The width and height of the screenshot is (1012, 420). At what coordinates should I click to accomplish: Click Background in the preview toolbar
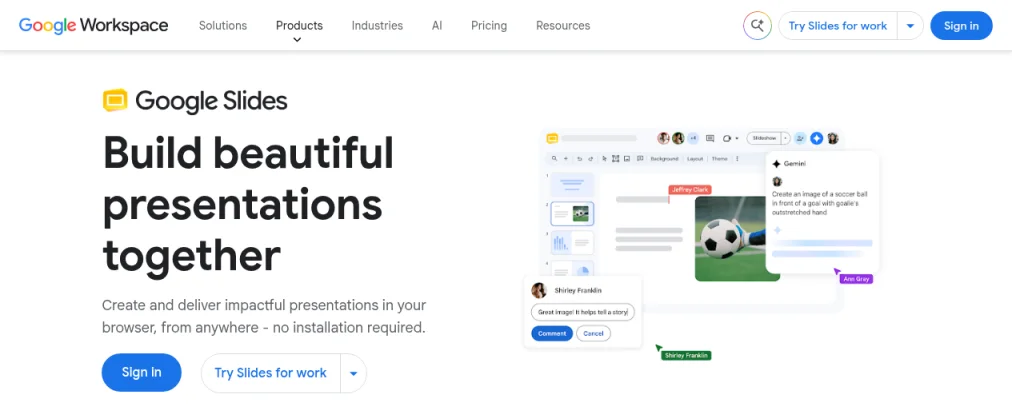[x=664, y=159]
